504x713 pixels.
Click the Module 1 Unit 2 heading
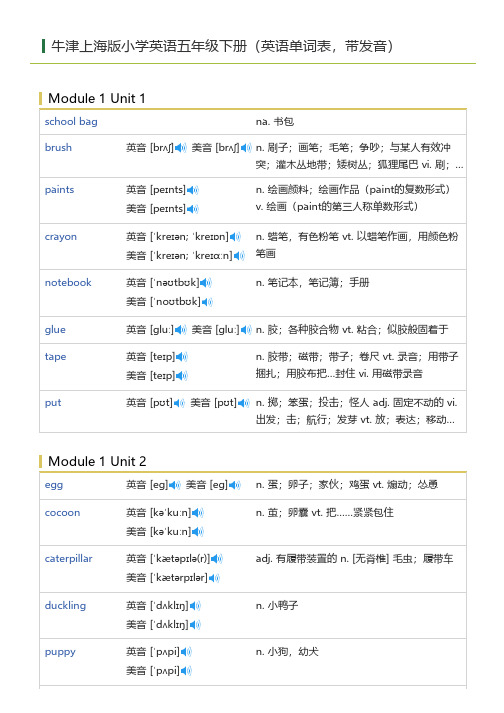coord(97,461)
